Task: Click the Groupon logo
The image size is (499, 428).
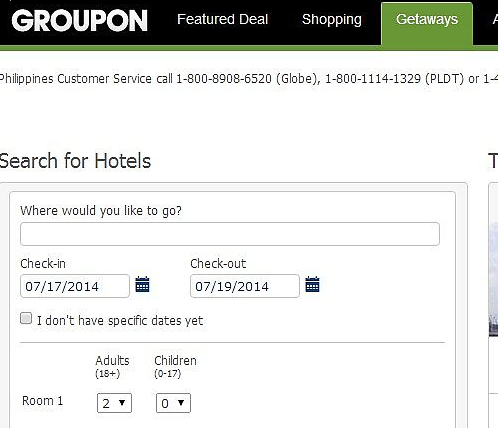Action: (79, 20)
